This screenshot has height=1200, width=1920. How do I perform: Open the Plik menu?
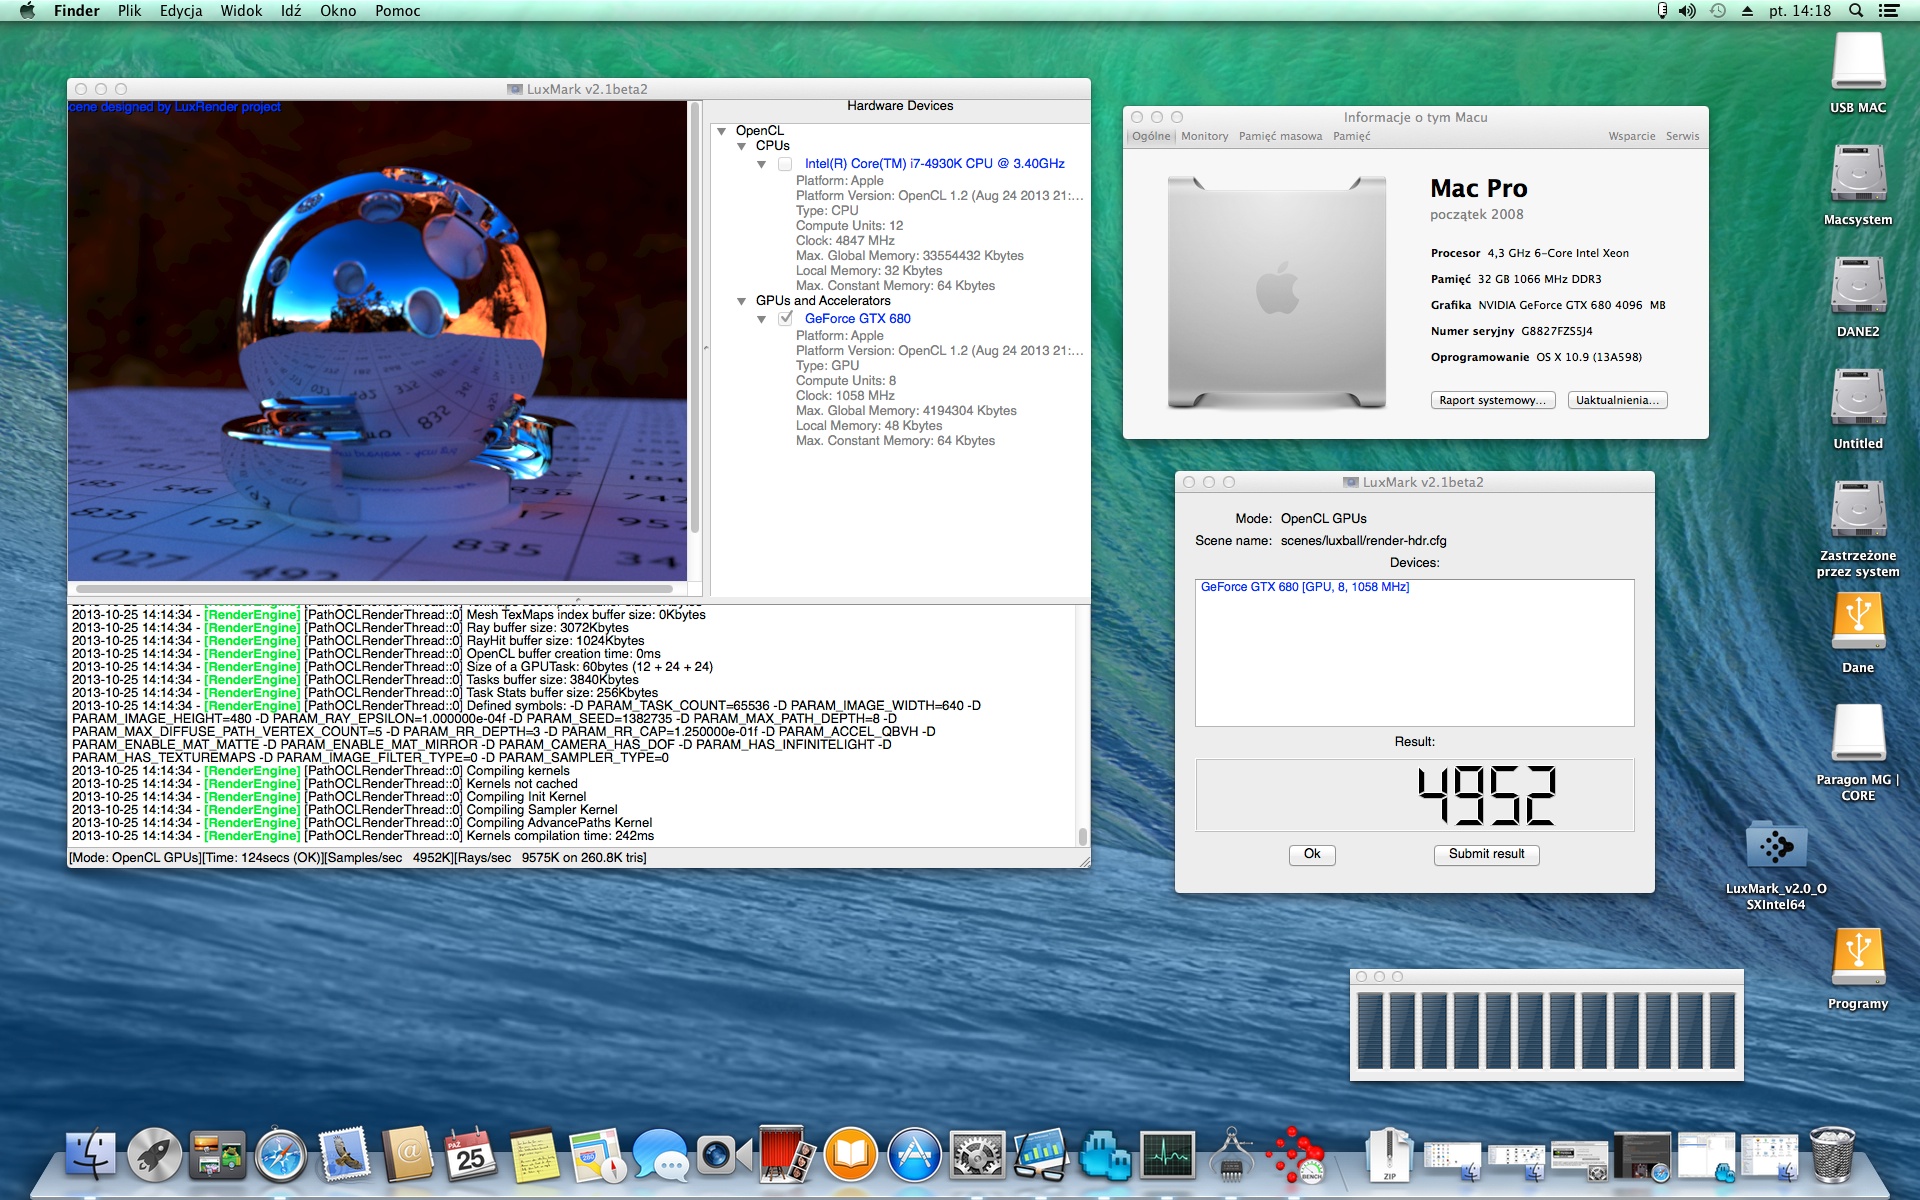tap(129, 11)
